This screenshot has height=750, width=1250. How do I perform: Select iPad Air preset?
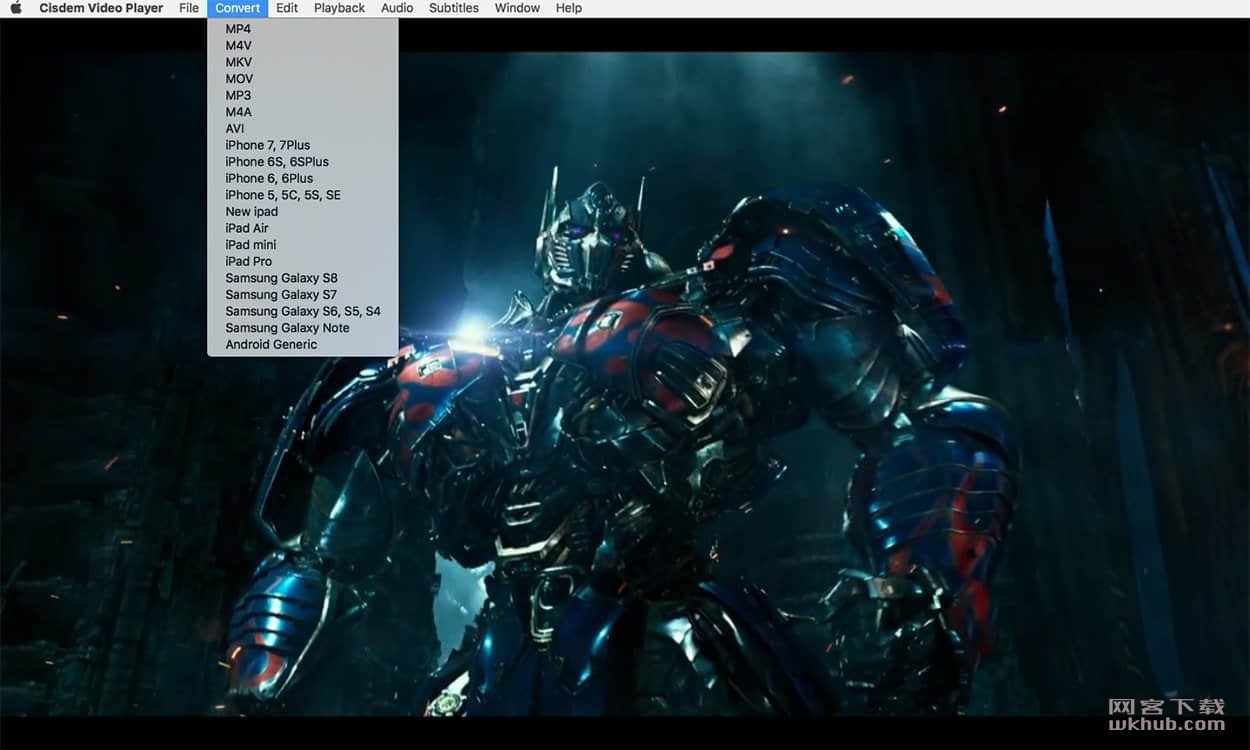pyautogui.click(x=302, y=228)
